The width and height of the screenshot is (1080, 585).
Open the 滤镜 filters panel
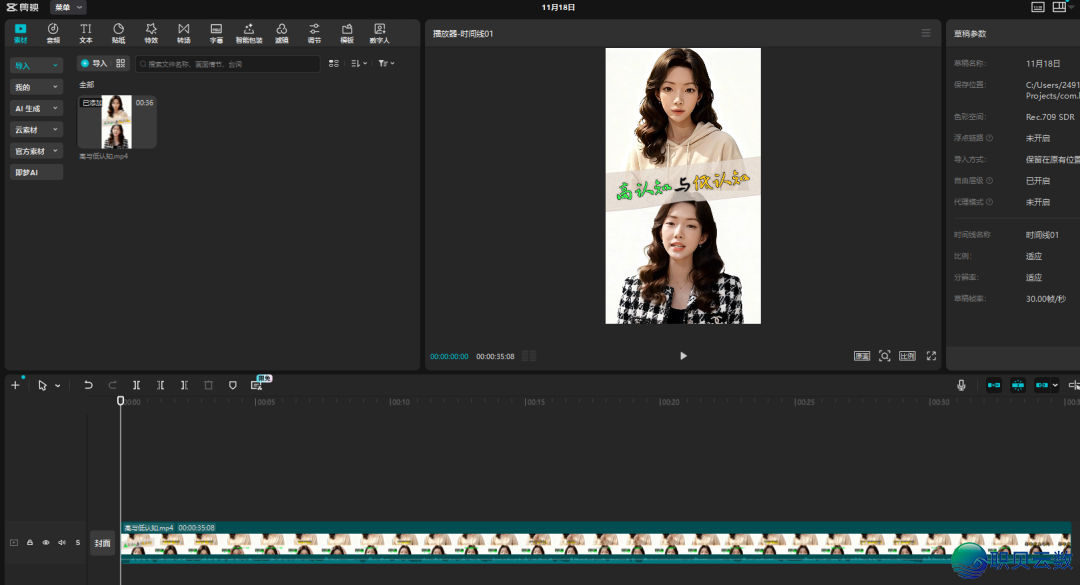tap(282, 33)
